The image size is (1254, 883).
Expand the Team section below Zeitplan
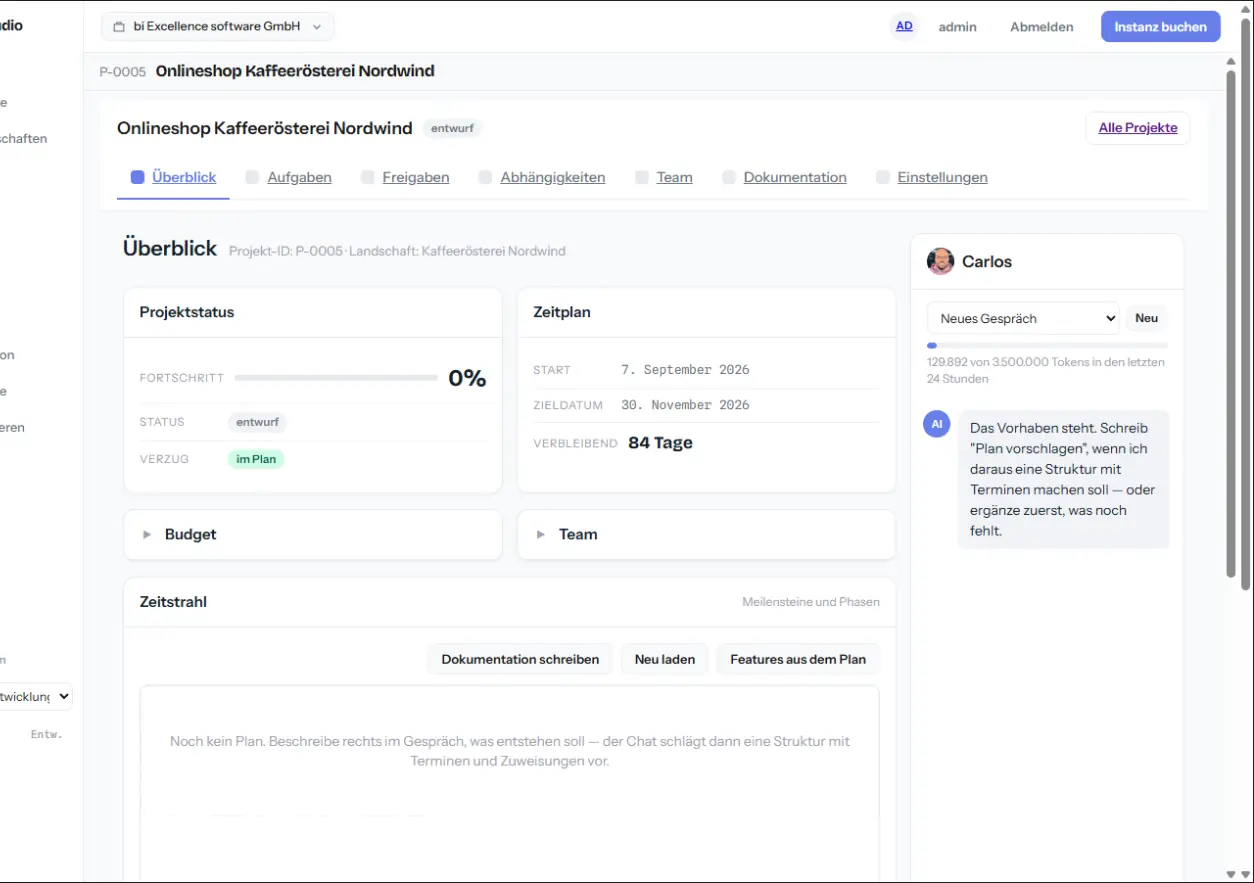(x=706, y=534)
